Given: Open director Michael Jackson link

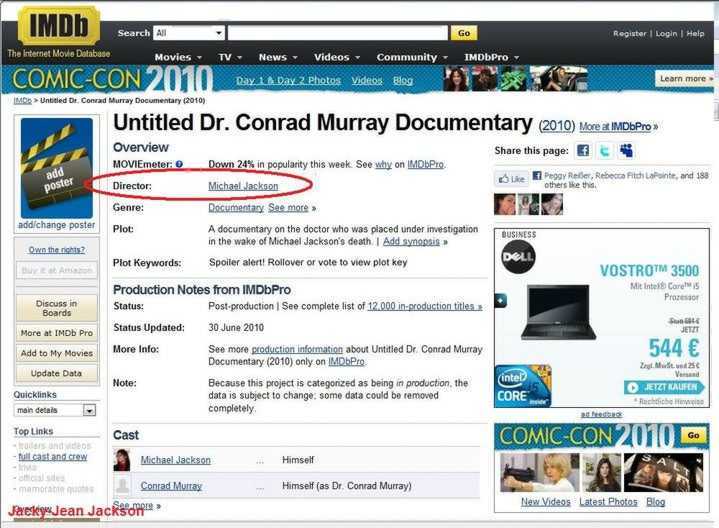Looking at the screenshot, I should (243, 186).
